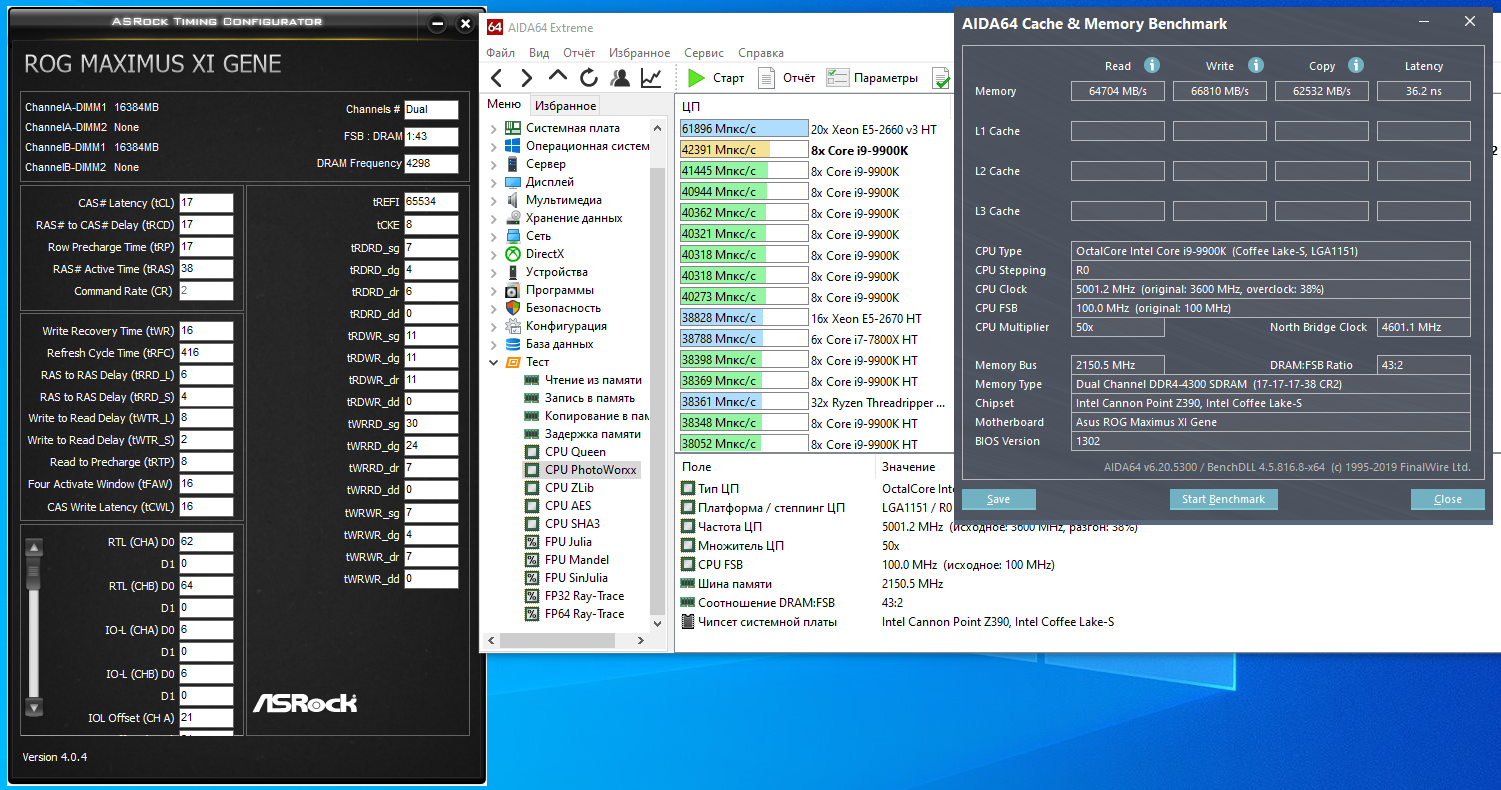Click the Back arrow in AIDA64 toolbar
The image size is (1501, 790).
point(497,78)
